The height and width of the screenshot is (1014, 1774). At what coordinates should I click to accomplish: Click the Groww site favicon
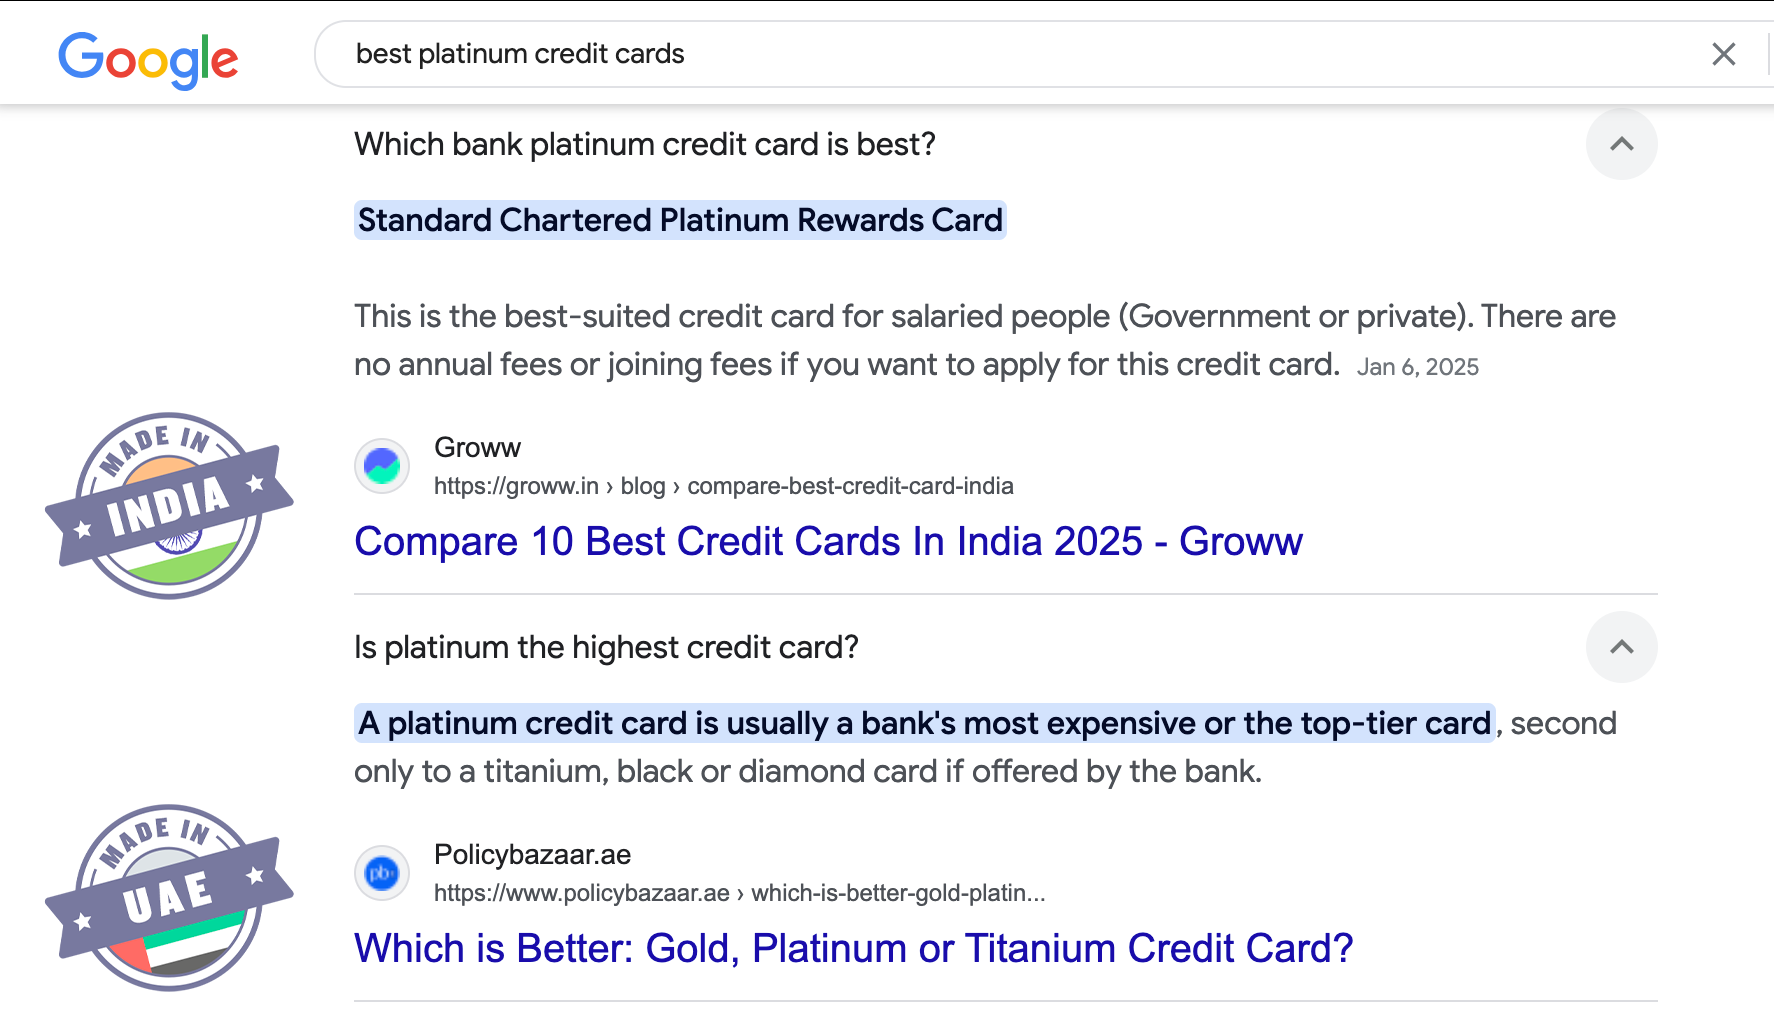pos(382,466)
